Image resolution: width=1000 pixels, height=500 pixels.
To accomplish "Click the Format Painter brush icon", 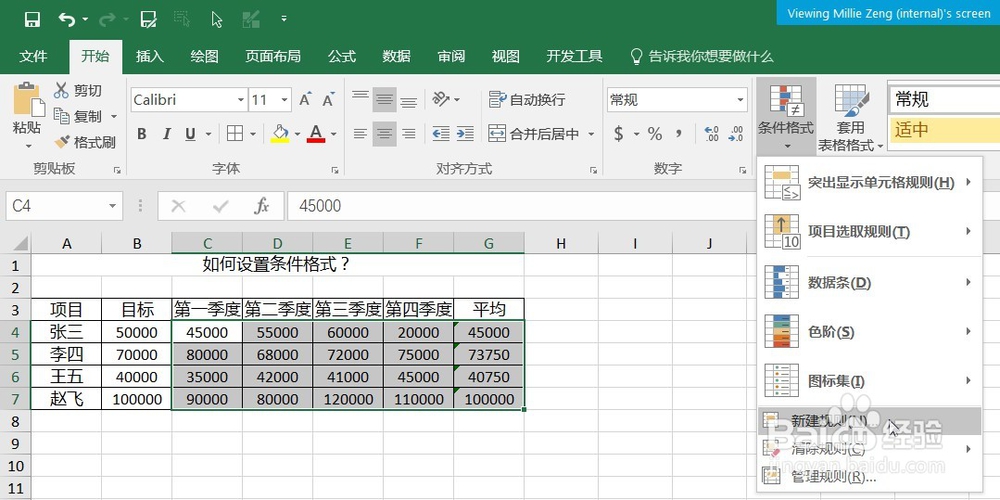I will [x=62, y=142].
